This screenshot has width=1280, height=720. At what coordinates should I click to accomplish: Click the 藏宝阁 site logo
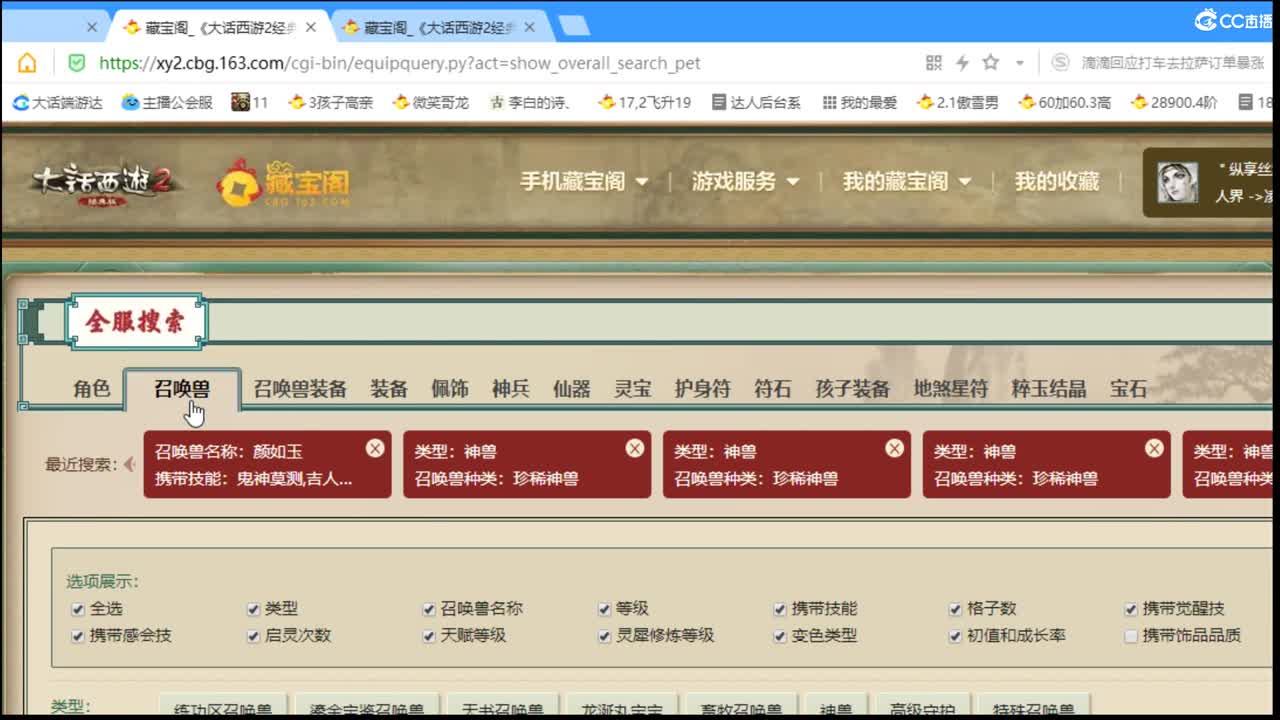click(x=285, y=183)
